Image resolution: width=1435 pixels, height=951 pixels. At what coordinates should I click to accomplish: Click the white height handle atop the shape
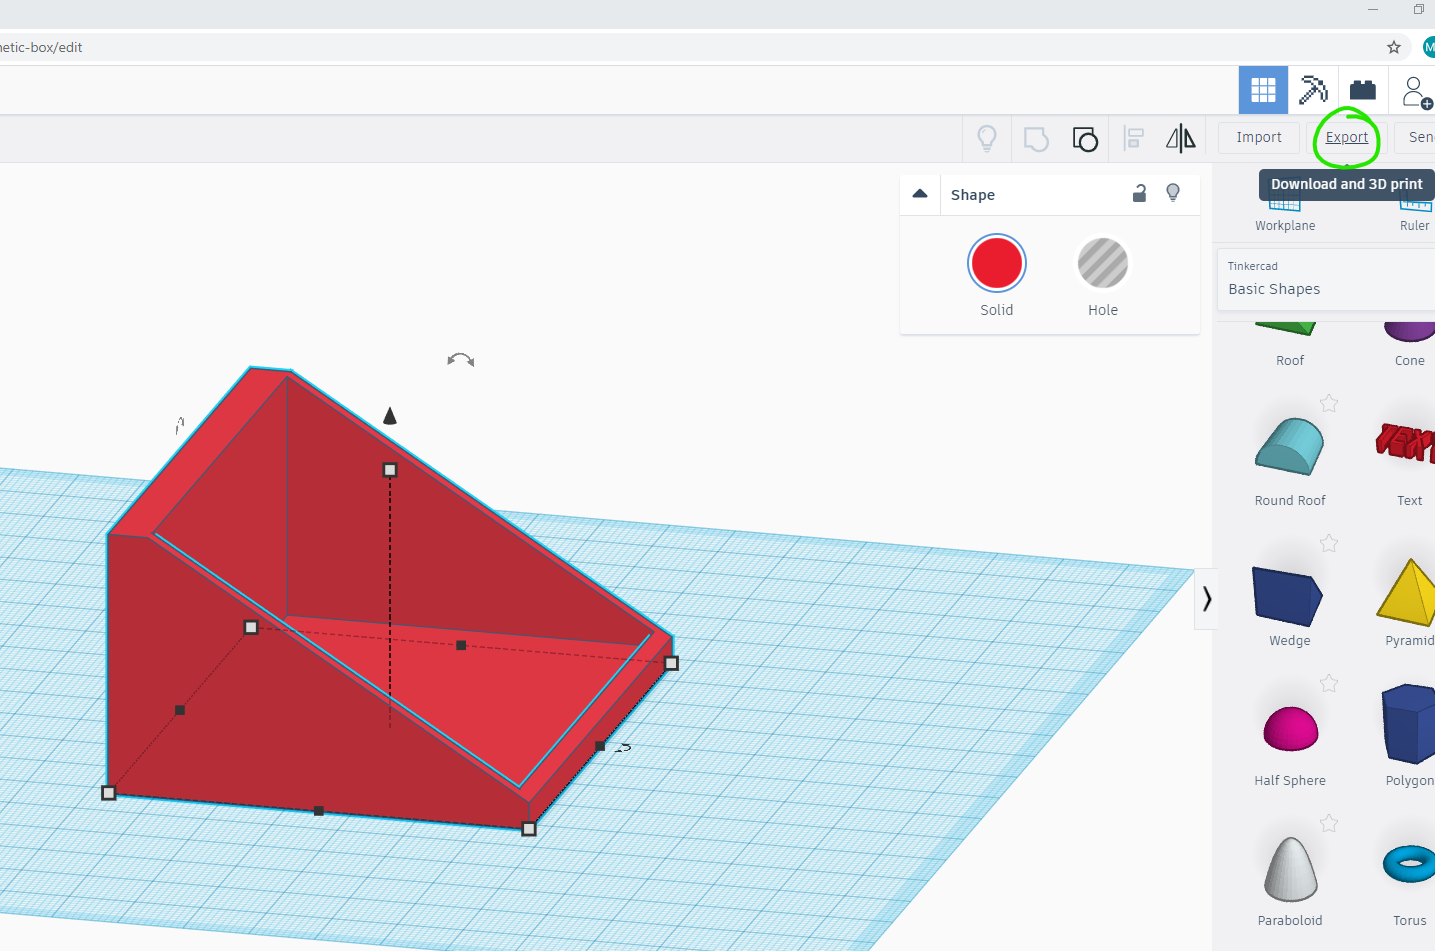(x=390, y=470)
